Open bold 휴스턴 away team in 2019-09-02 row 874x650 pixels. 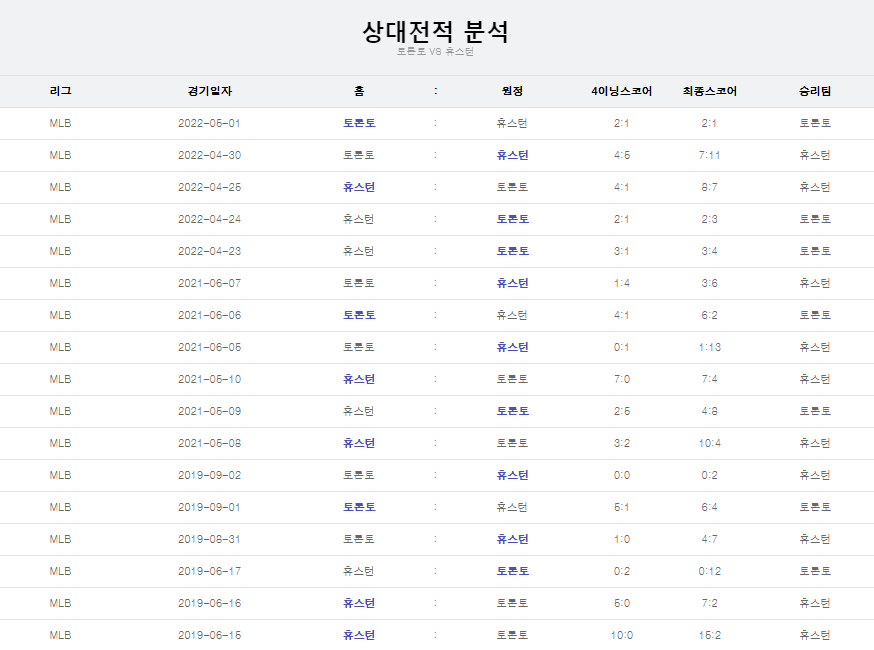point(512,476)
